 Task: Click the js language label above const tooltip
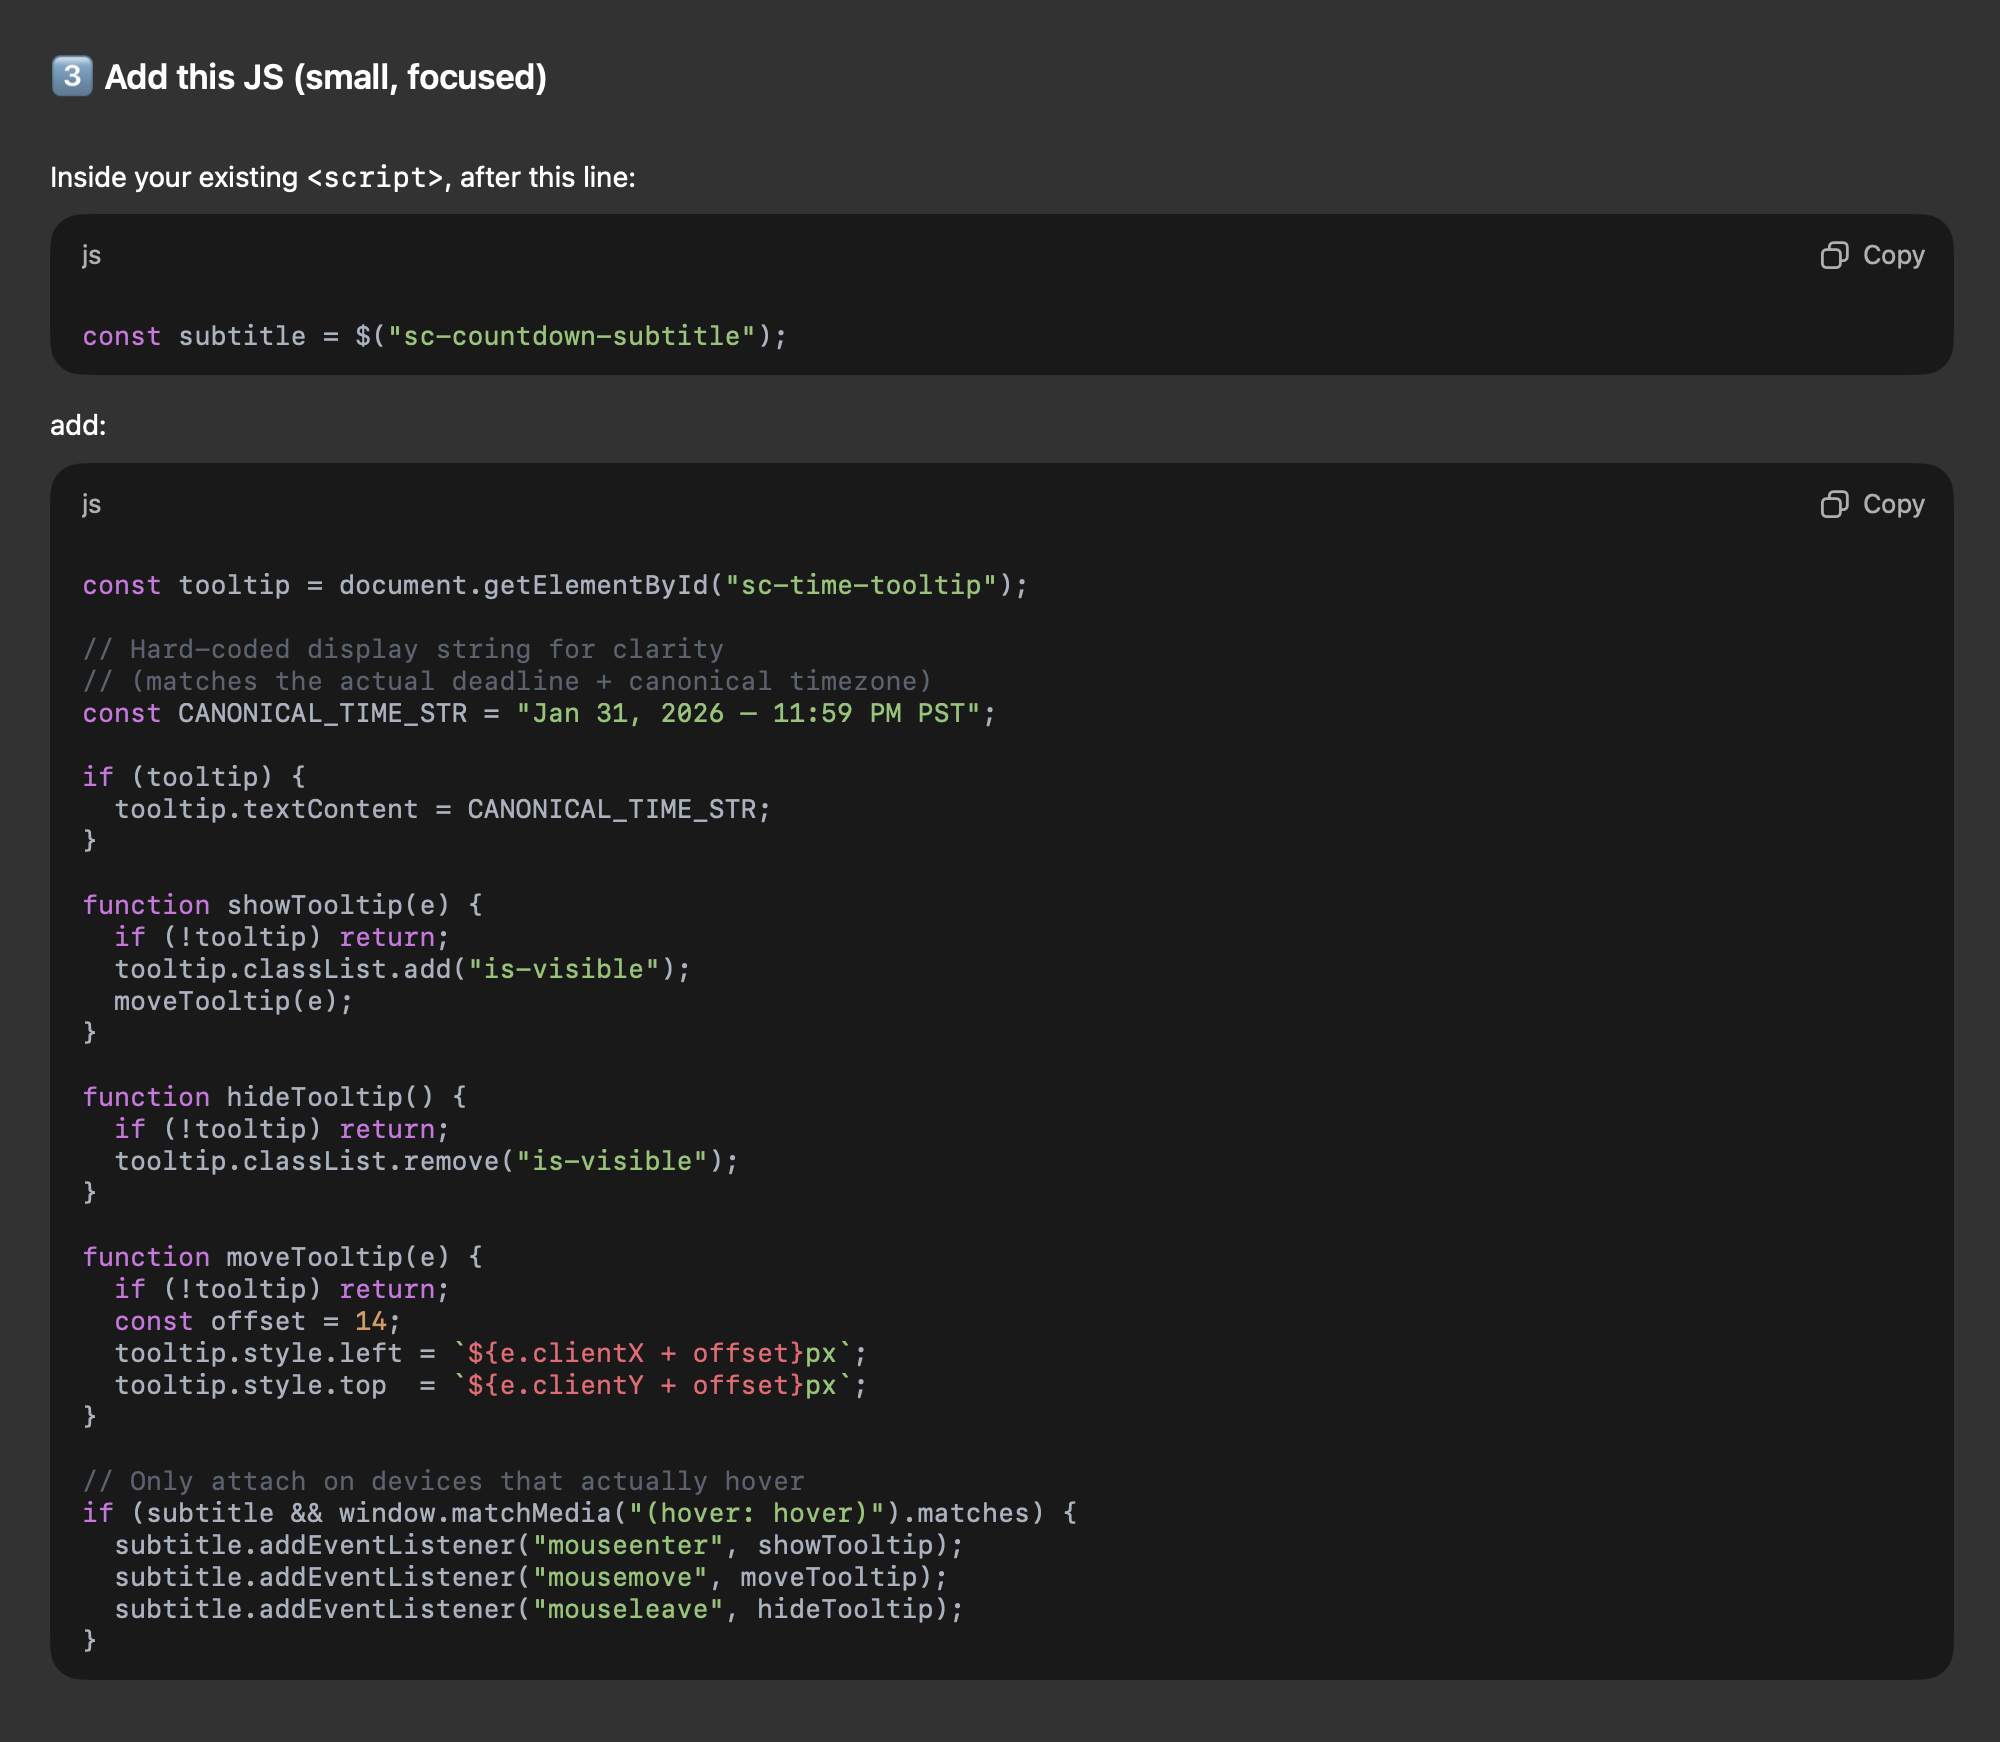coord(91,504)
